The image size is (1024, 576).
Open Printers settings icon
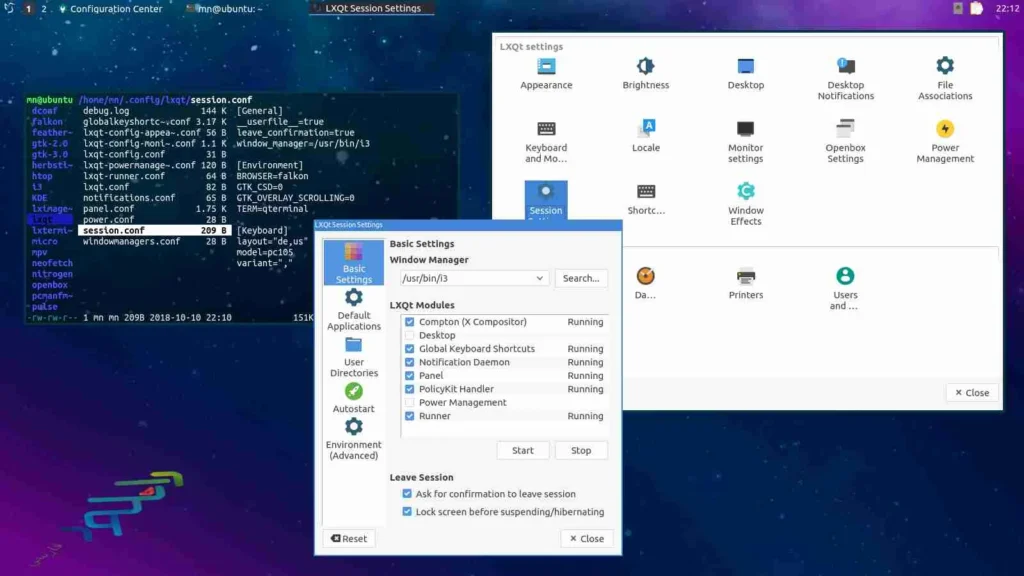click(745, 283)
